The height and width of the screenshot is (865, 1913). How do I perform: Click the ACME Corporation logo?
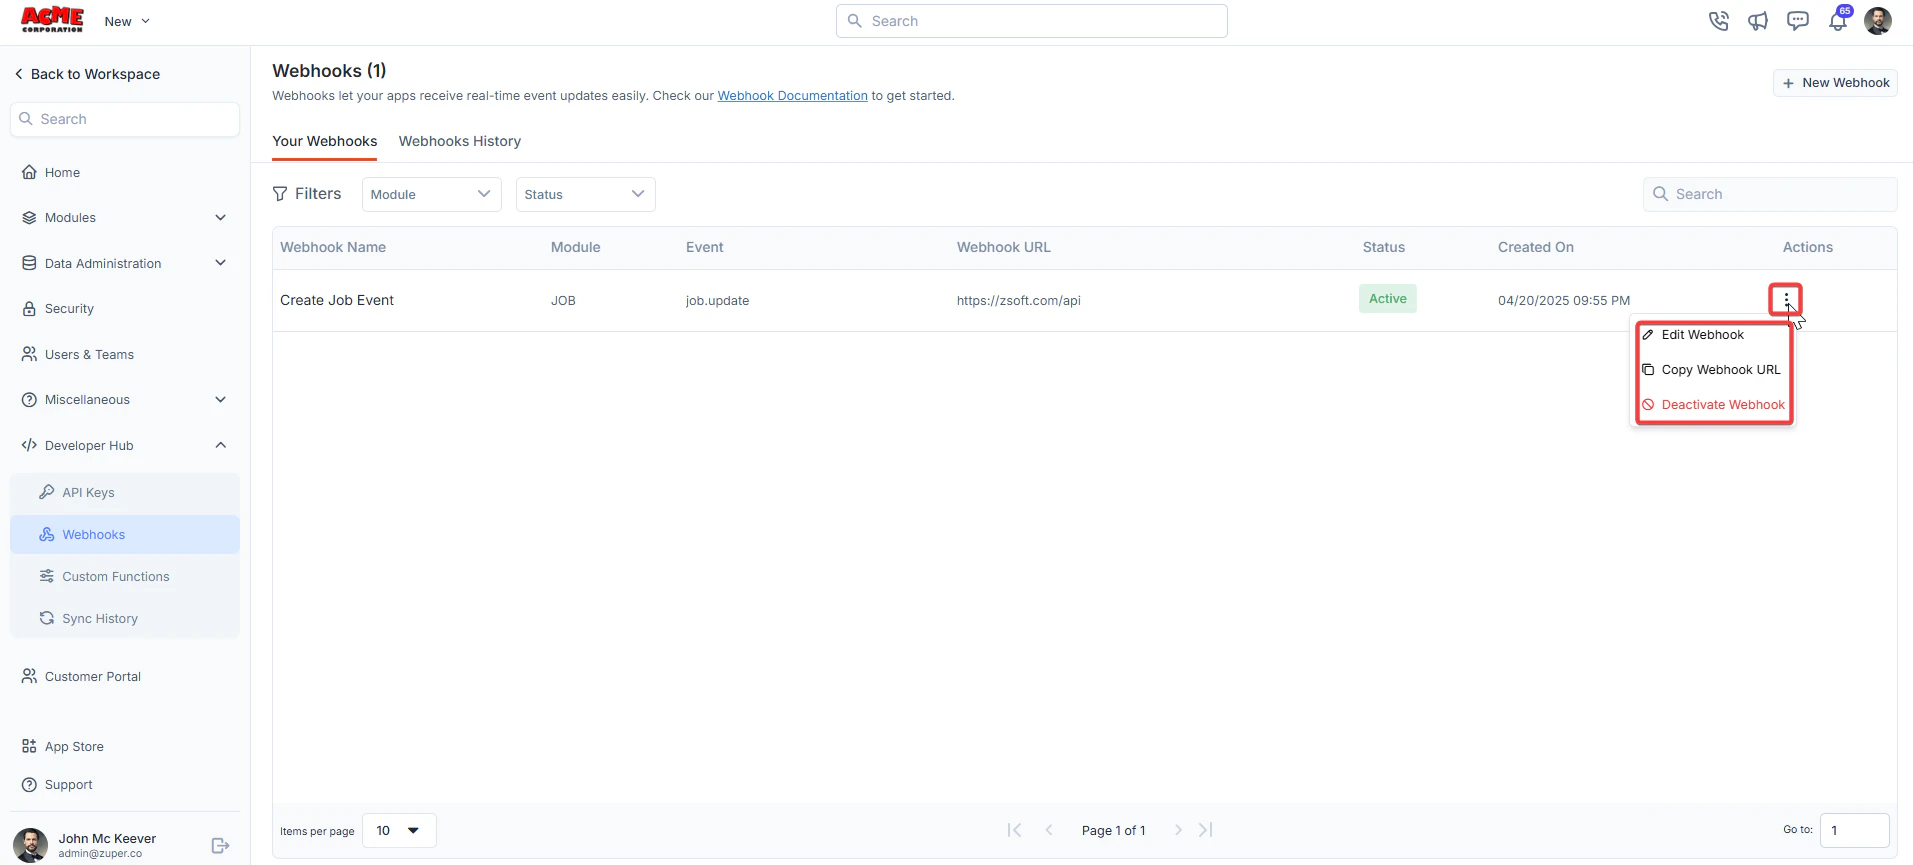[52, 20]
